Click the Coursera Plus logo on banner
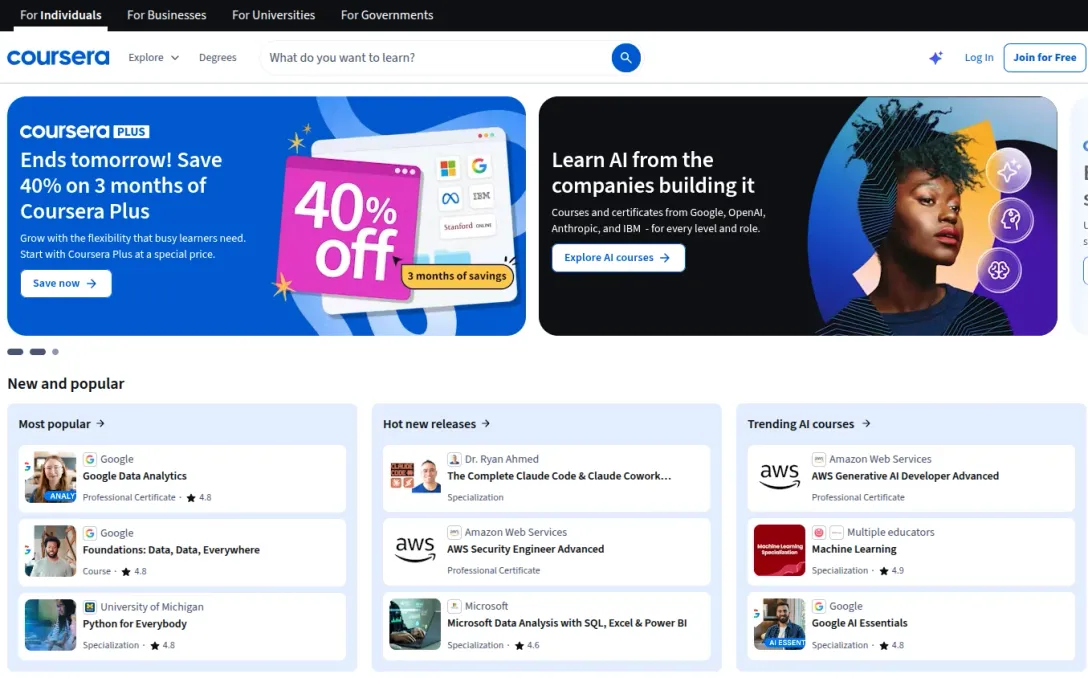Screen dimensions: 1088x678 [x=85, y=131]
